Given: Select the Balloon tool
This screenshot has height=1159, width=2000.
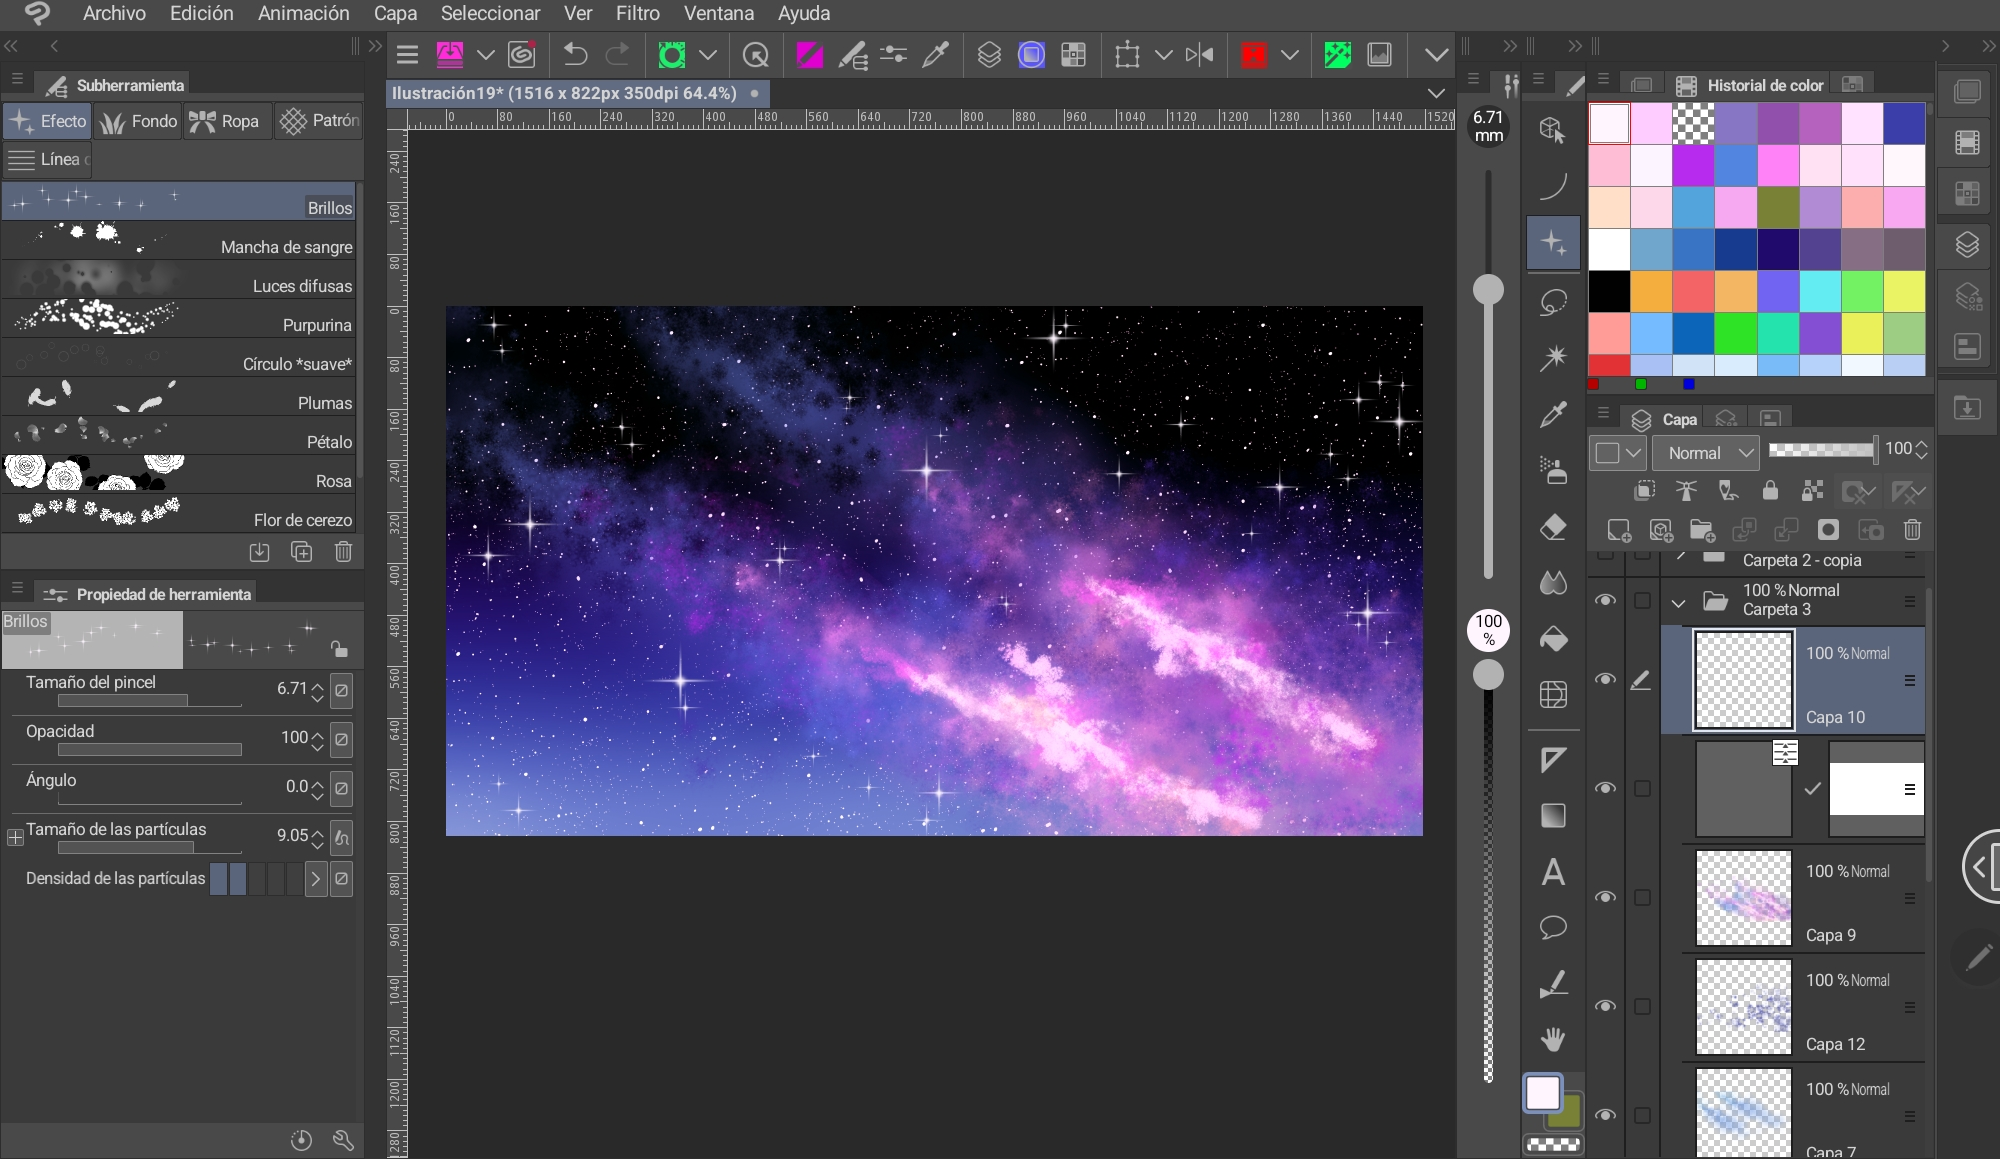Looking at the screenshot, I should click(1553, 927).
